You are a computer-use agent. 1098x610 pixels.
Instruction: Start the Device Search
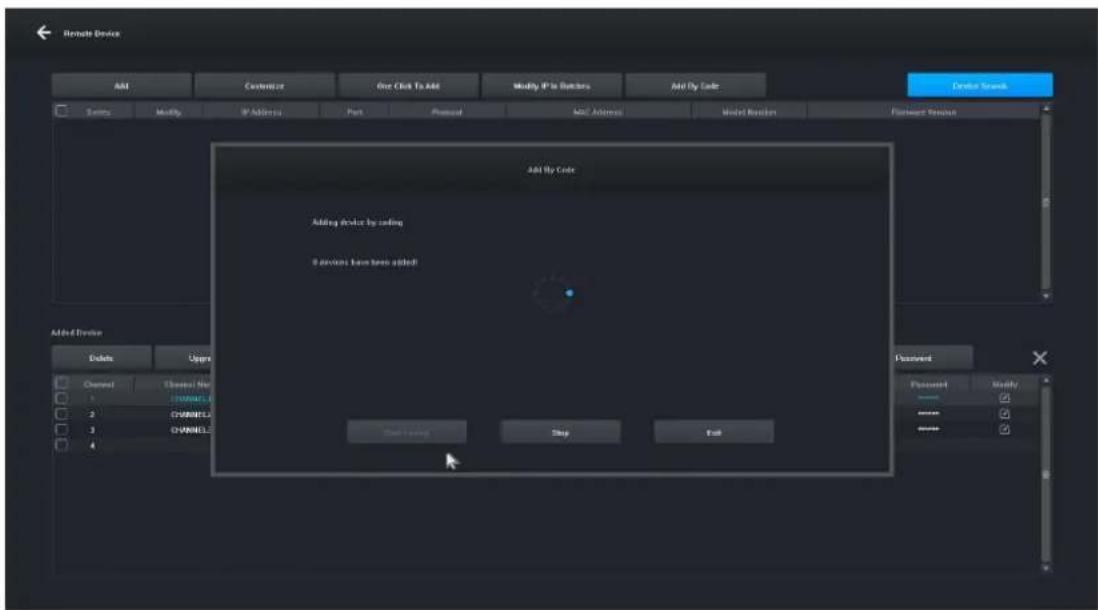980,85
